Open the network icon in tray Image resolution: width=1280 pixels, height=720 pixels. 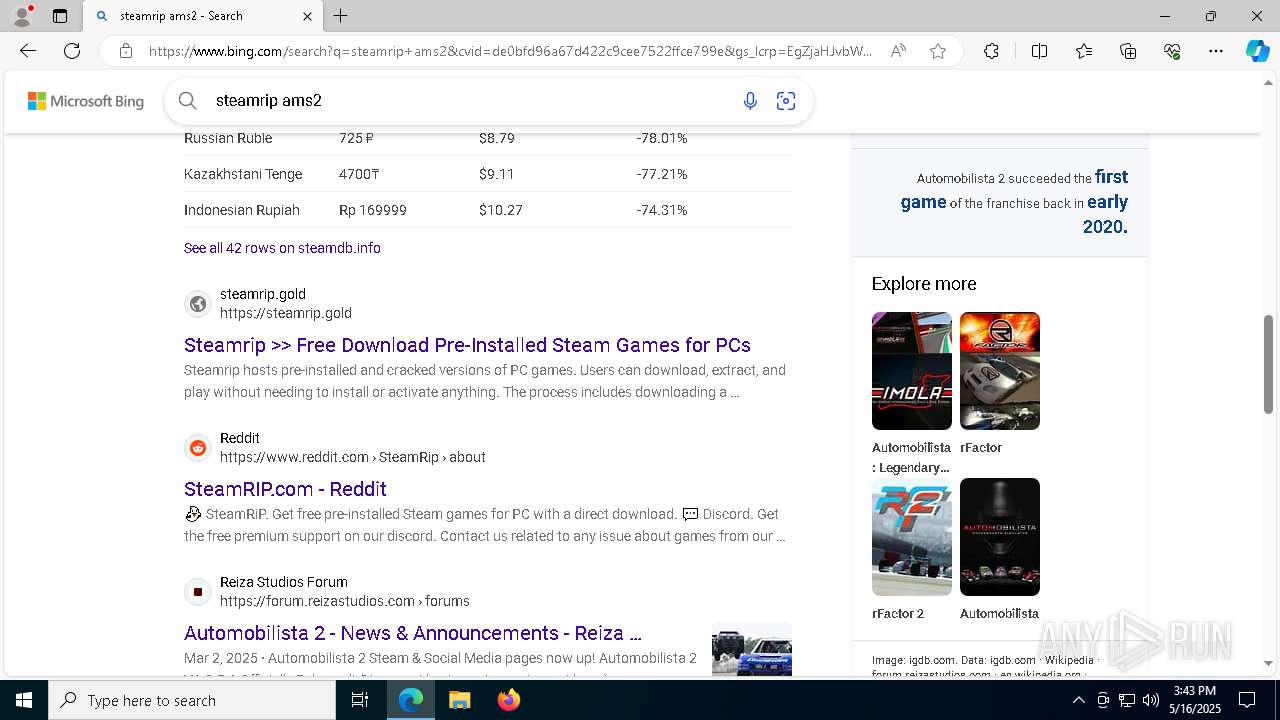[x=1127, y=700]
